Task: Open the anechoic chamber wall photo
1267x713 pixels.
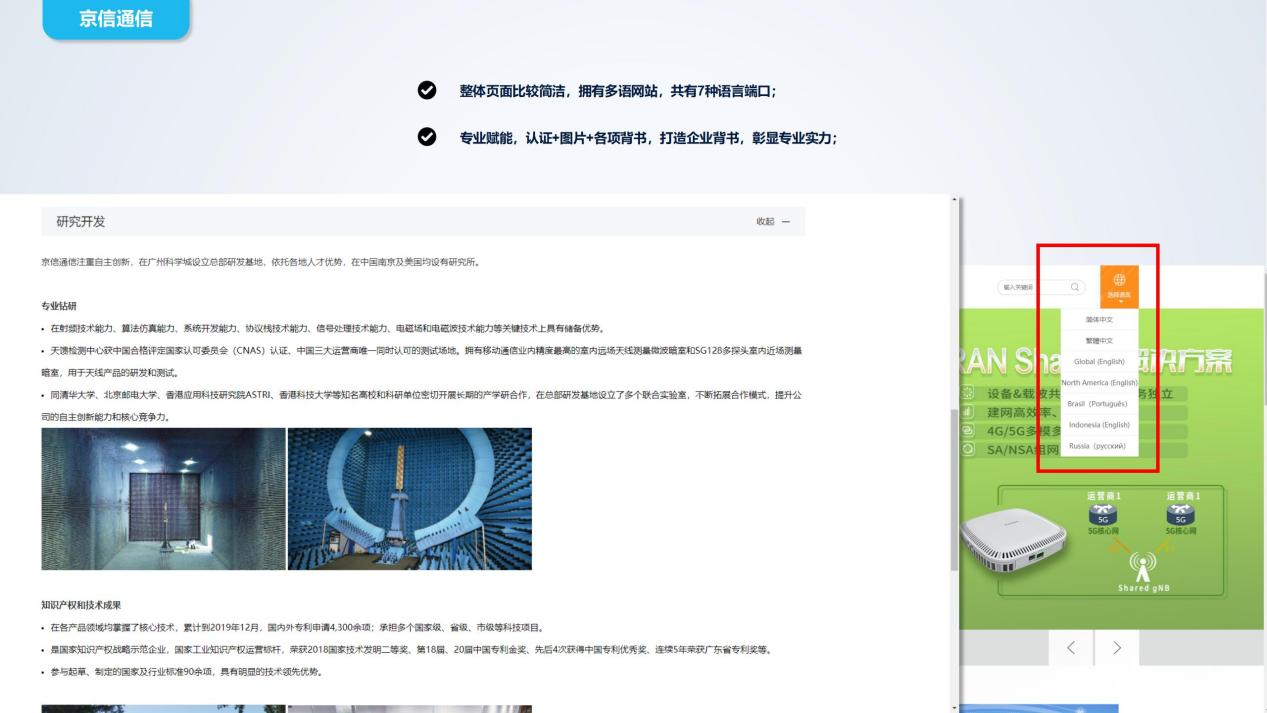Action: [164, 499]
